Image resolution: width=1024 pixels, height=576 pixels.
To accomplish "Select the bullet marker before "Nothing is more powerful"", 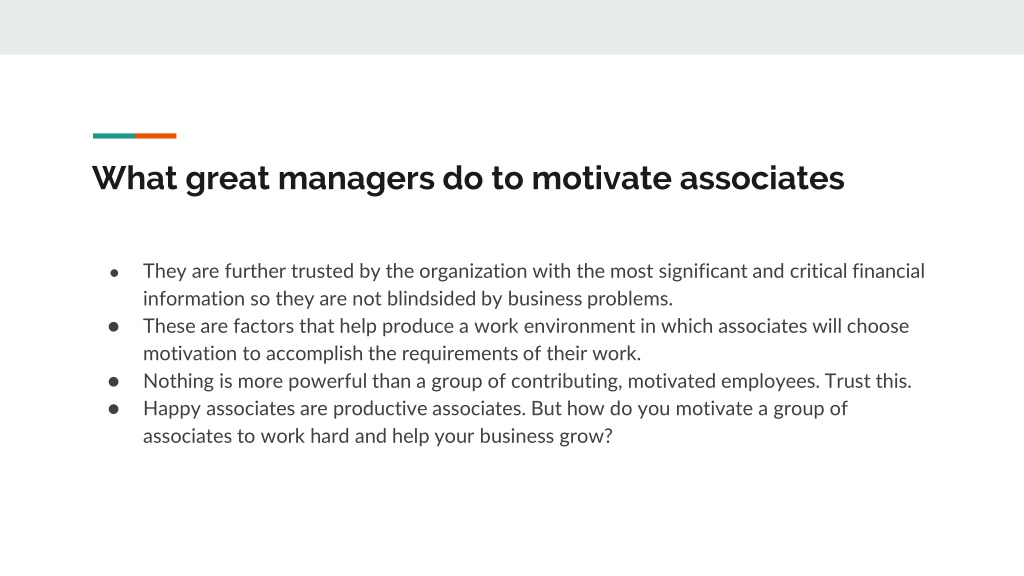I will 114,381.
